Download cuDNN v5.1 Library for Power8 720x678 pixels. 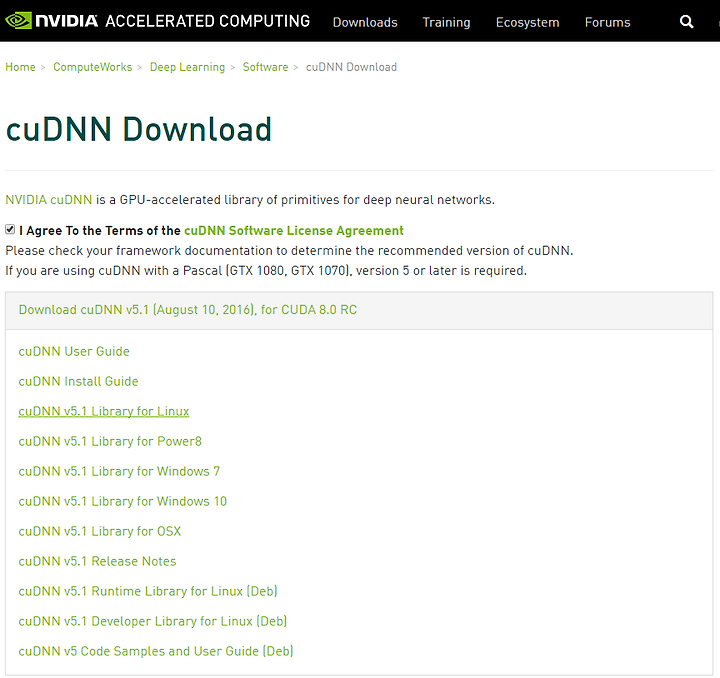pyautogui.click(x=110, y=441)
